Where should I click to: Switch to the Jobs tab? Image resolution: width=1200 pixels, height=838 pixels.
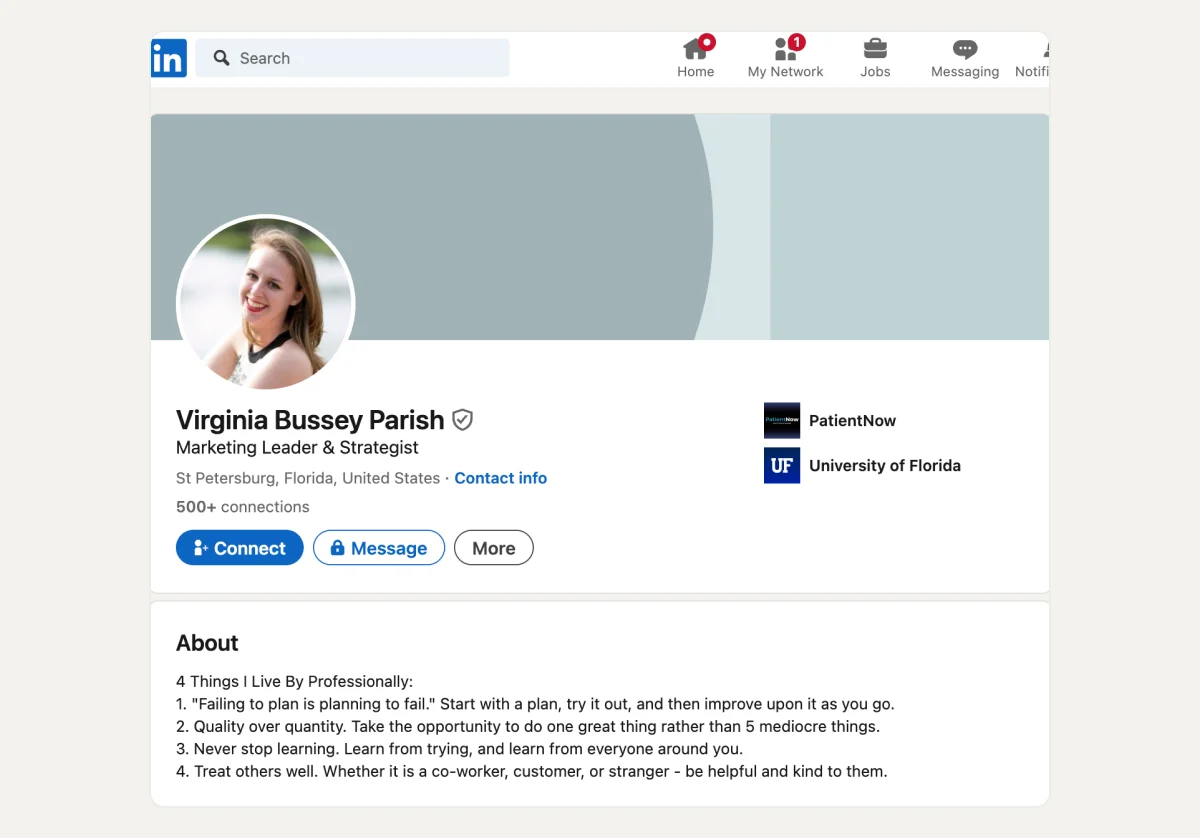pyautogui.click(x=875, y=57)
